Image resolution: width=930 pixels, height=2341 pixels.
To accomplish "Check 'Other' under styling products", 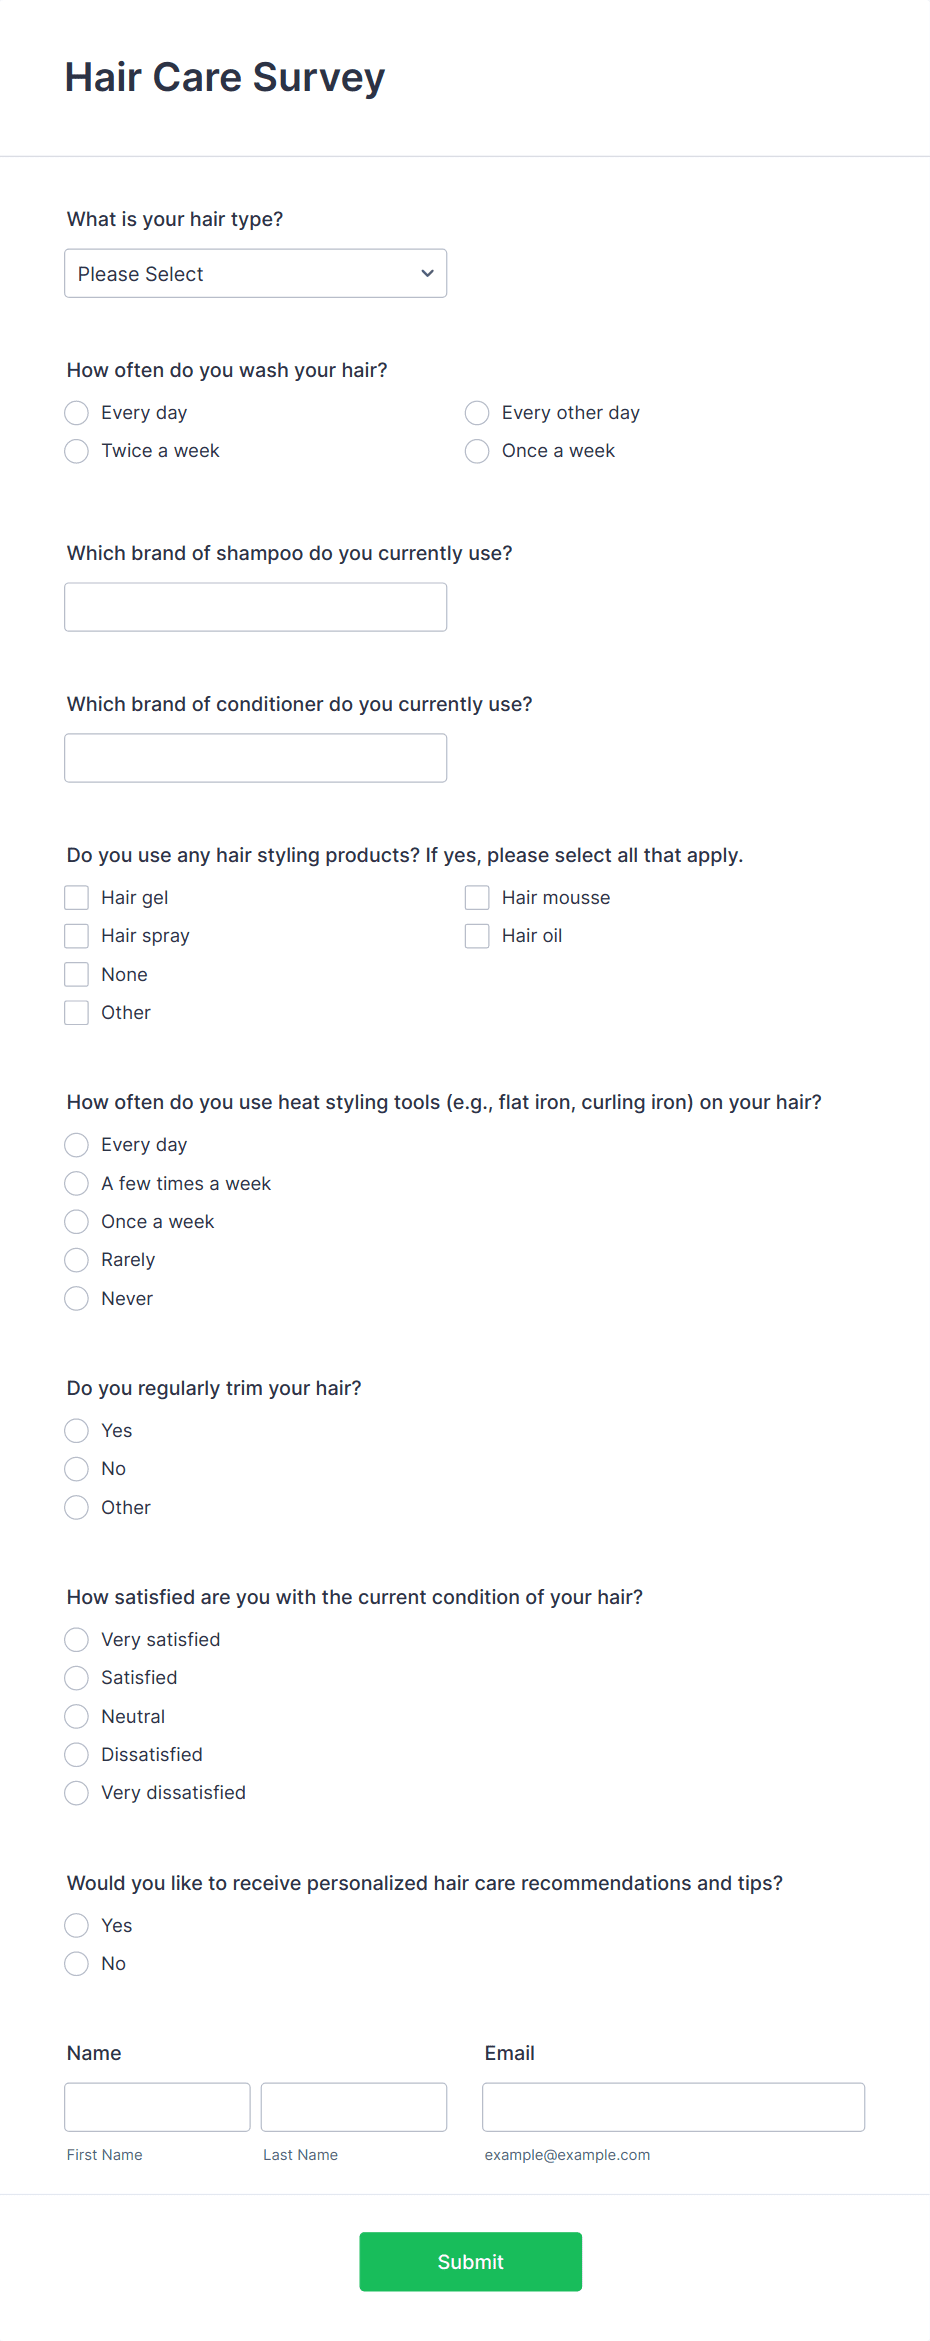I will [76, 1012].
